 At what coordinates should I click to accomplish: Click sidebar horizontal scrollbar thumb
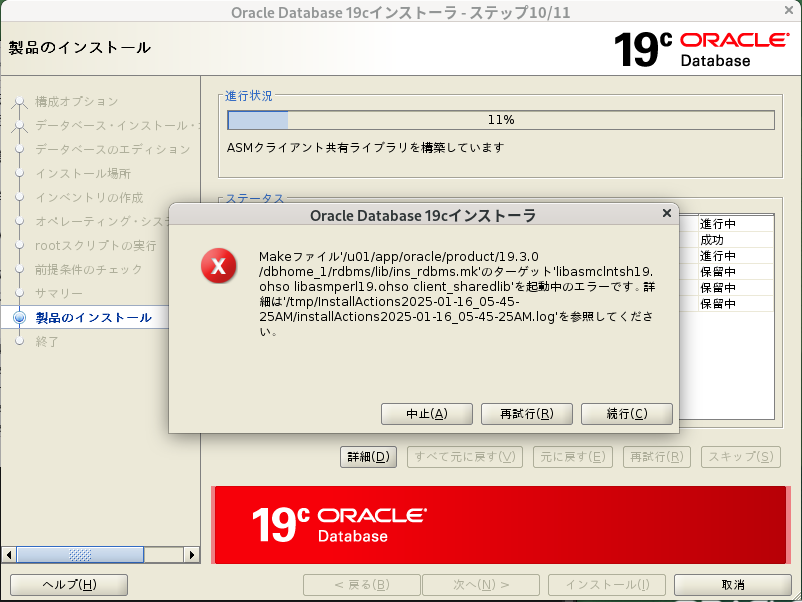point(80,554)
